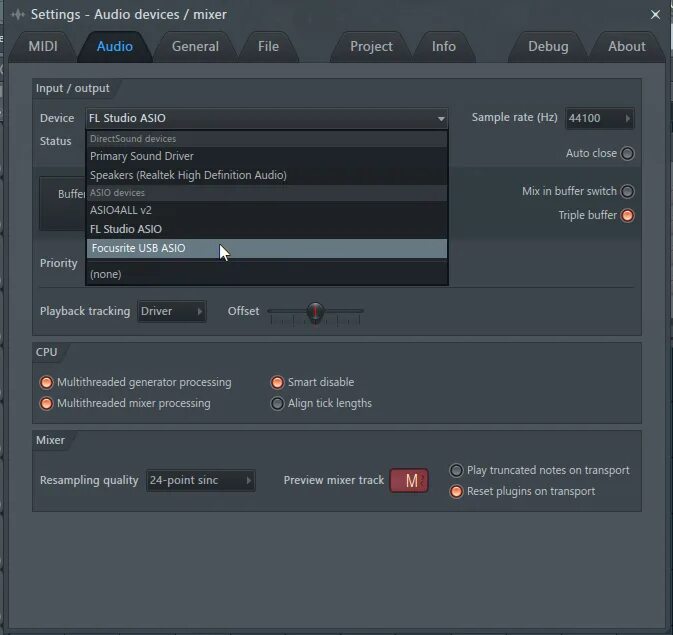Viewport: 673px width, 635px height.
Task: Pick FL Studio ASIO in the device list
Action: pos(267,229)
